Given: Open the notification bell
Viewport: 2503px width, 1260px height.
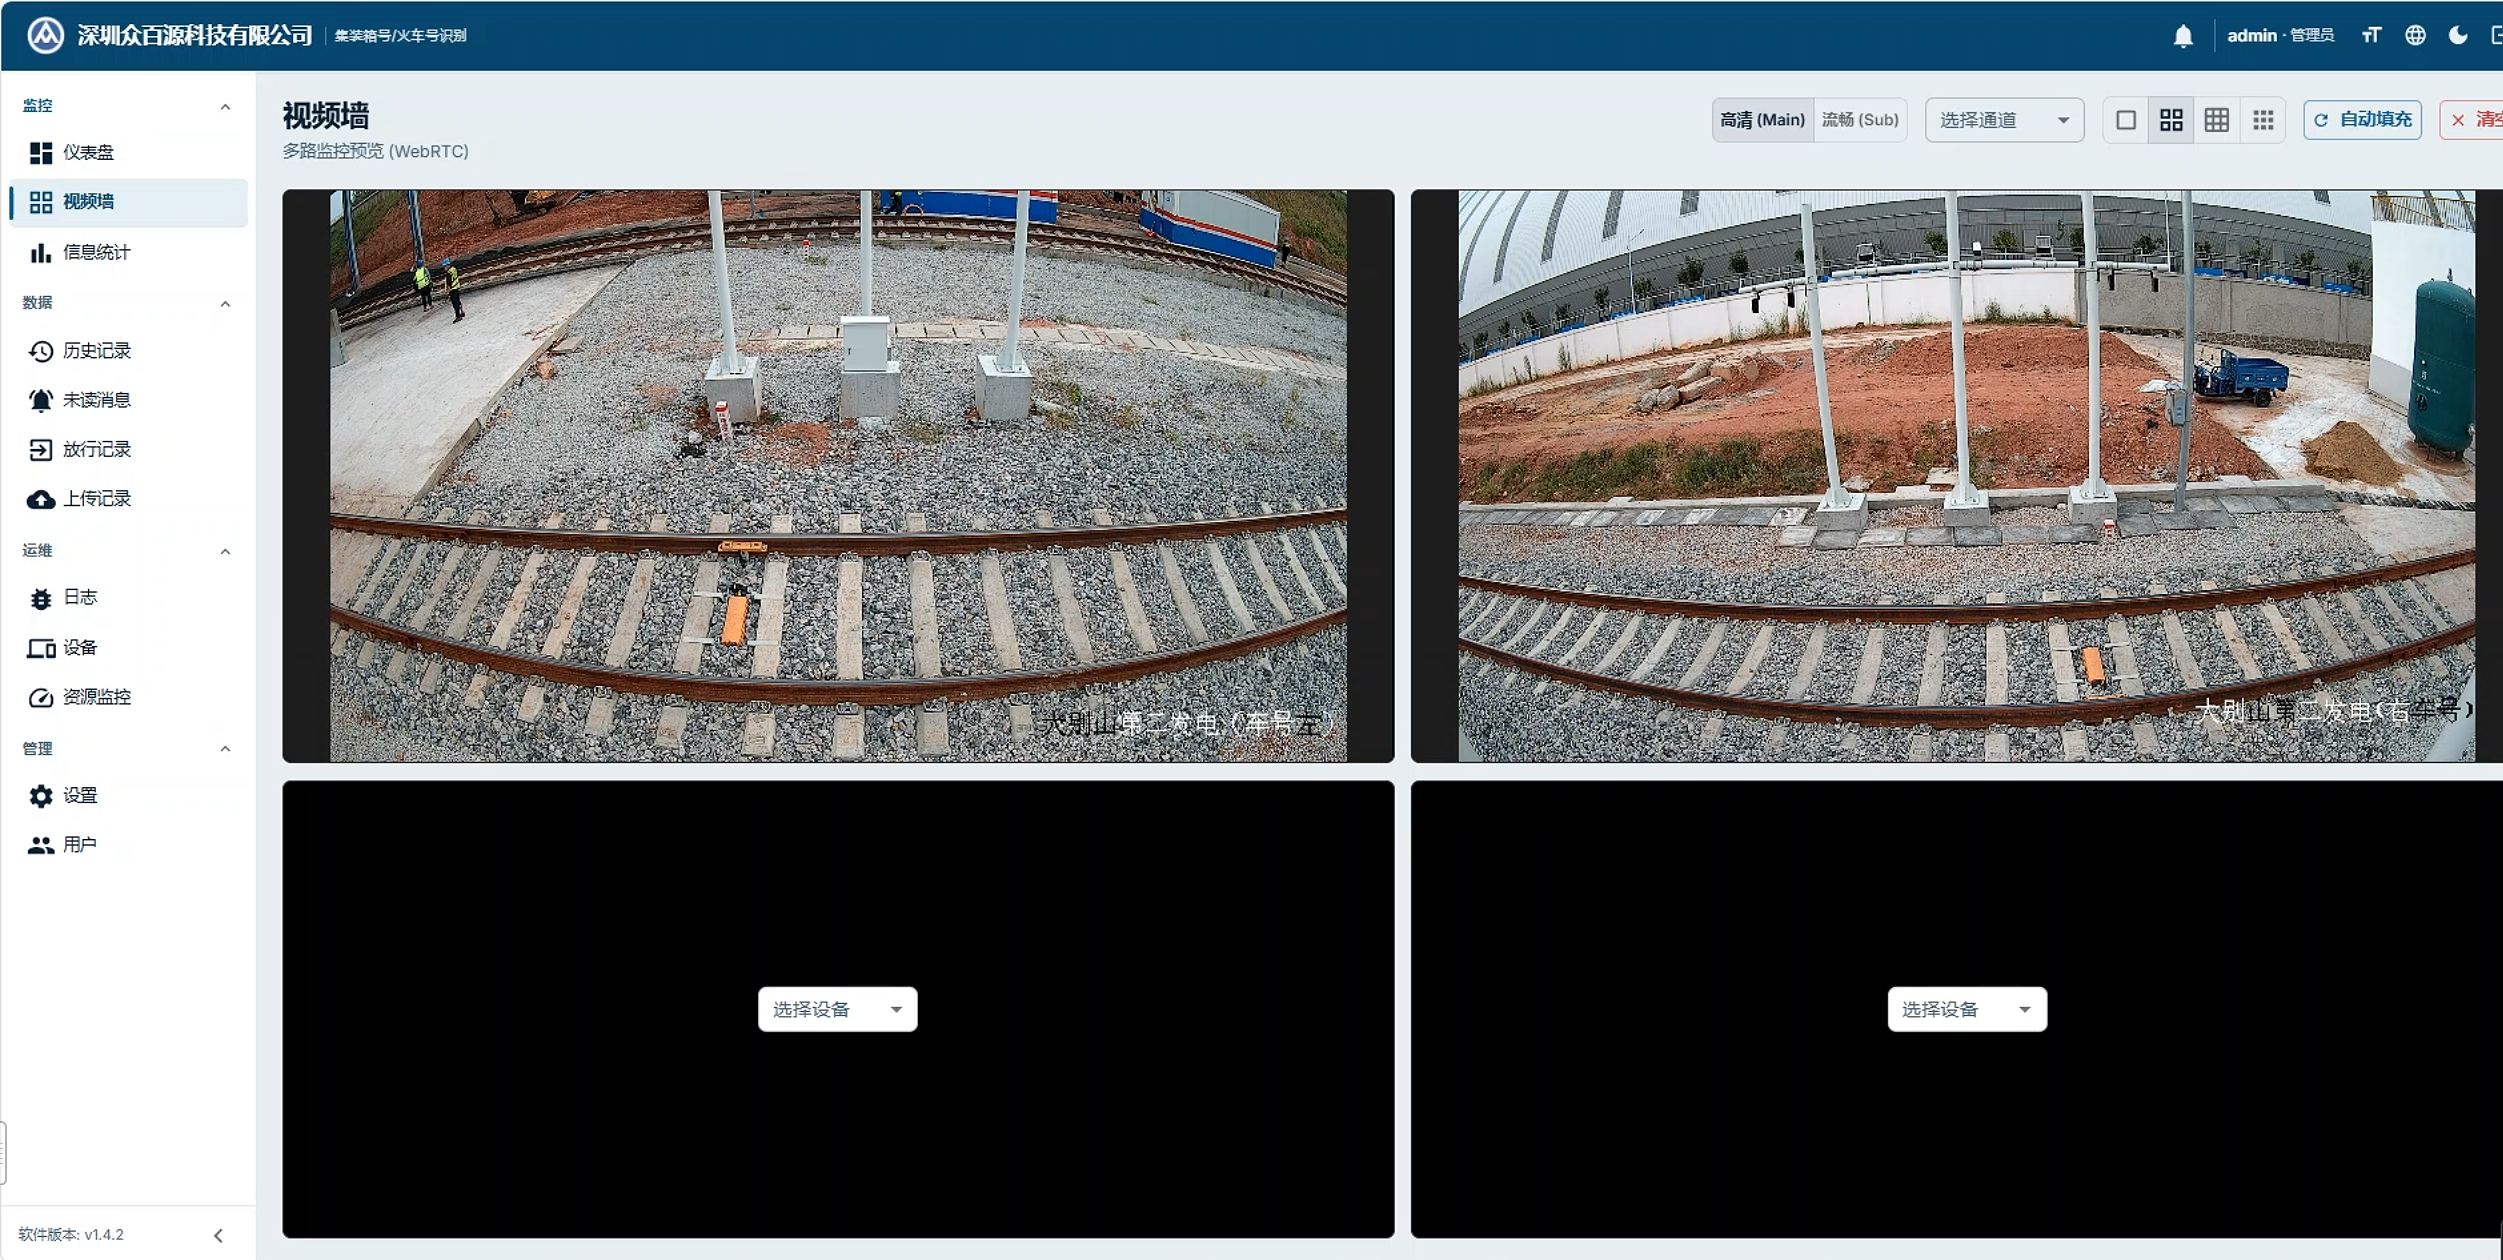Looking at the screenshot, I should click(x=2183, y=36).
